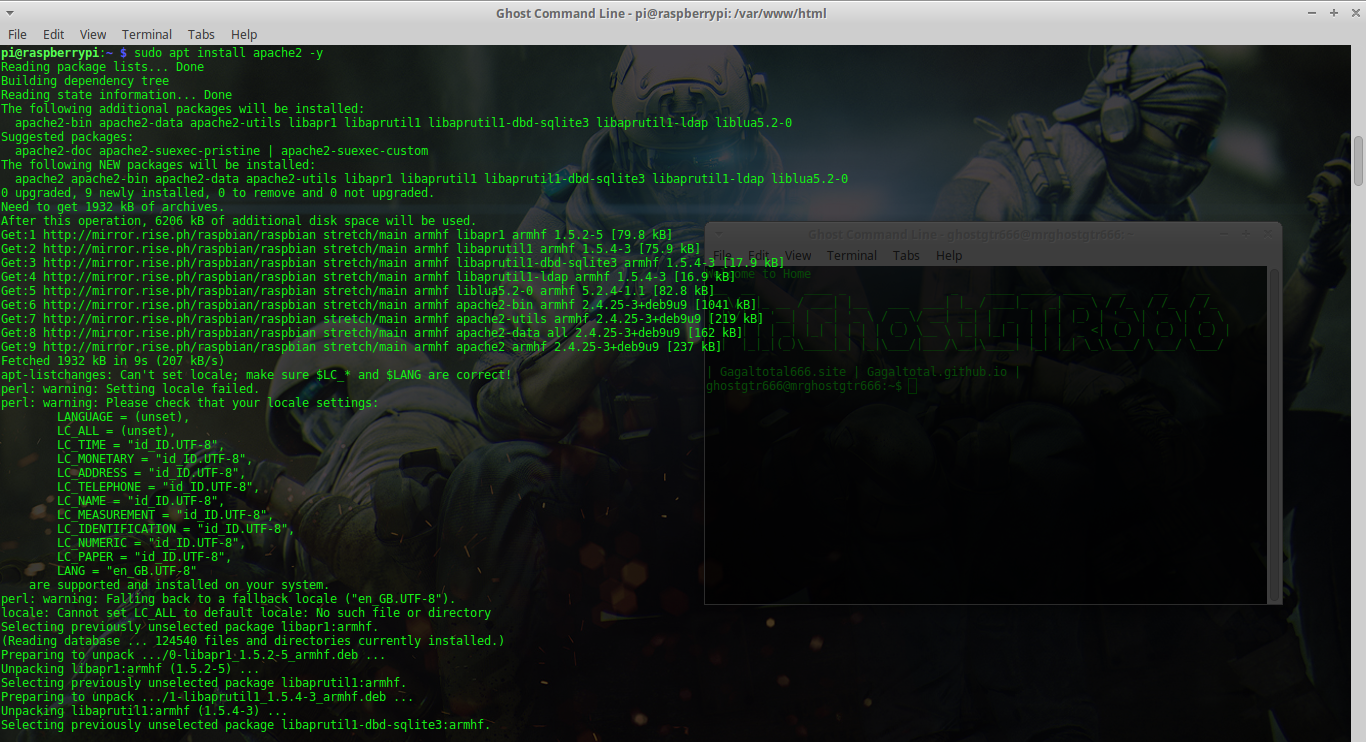Click the 'Reading database ... 124540 files' line
Image resolution: width=1366 pixels, height=742 pixels.
253,641
